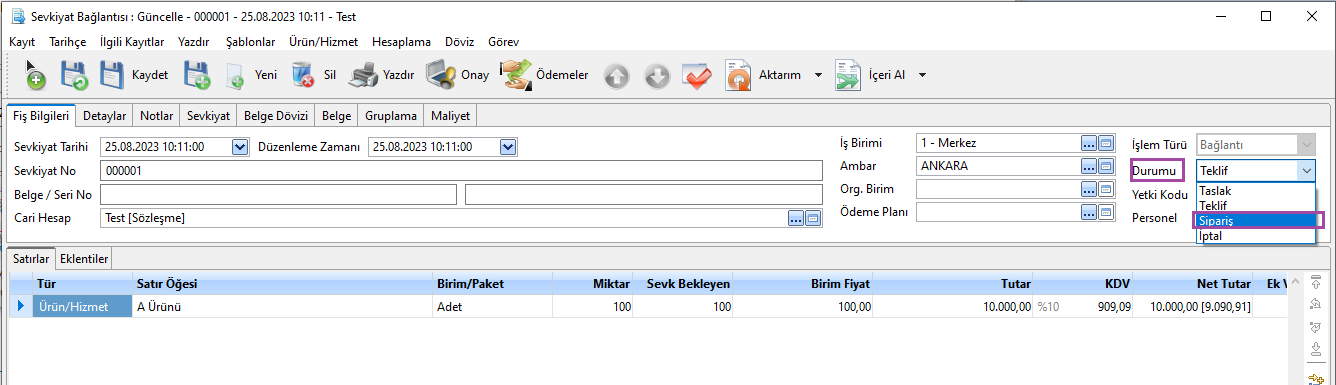Switch to the Detaylar tab
1336x385 pixels.
(105, 115)
